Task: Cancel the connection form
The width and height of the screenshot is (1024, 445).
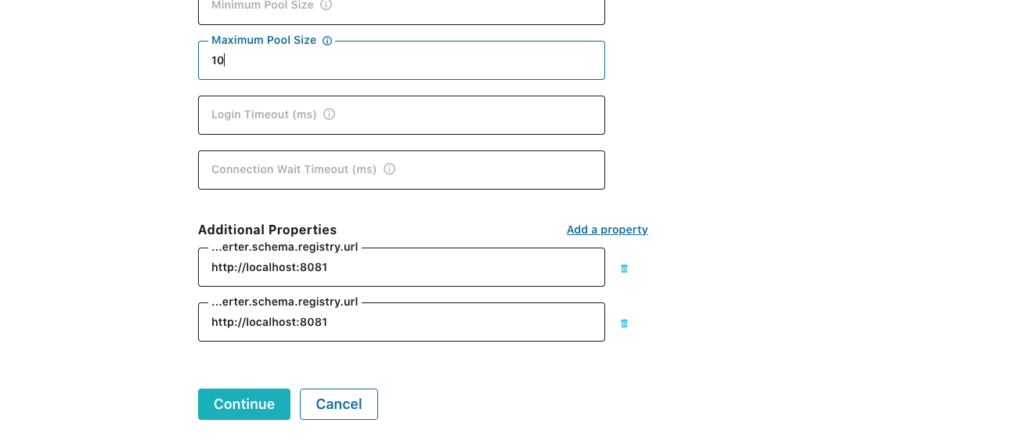Action: click(339, 404)
